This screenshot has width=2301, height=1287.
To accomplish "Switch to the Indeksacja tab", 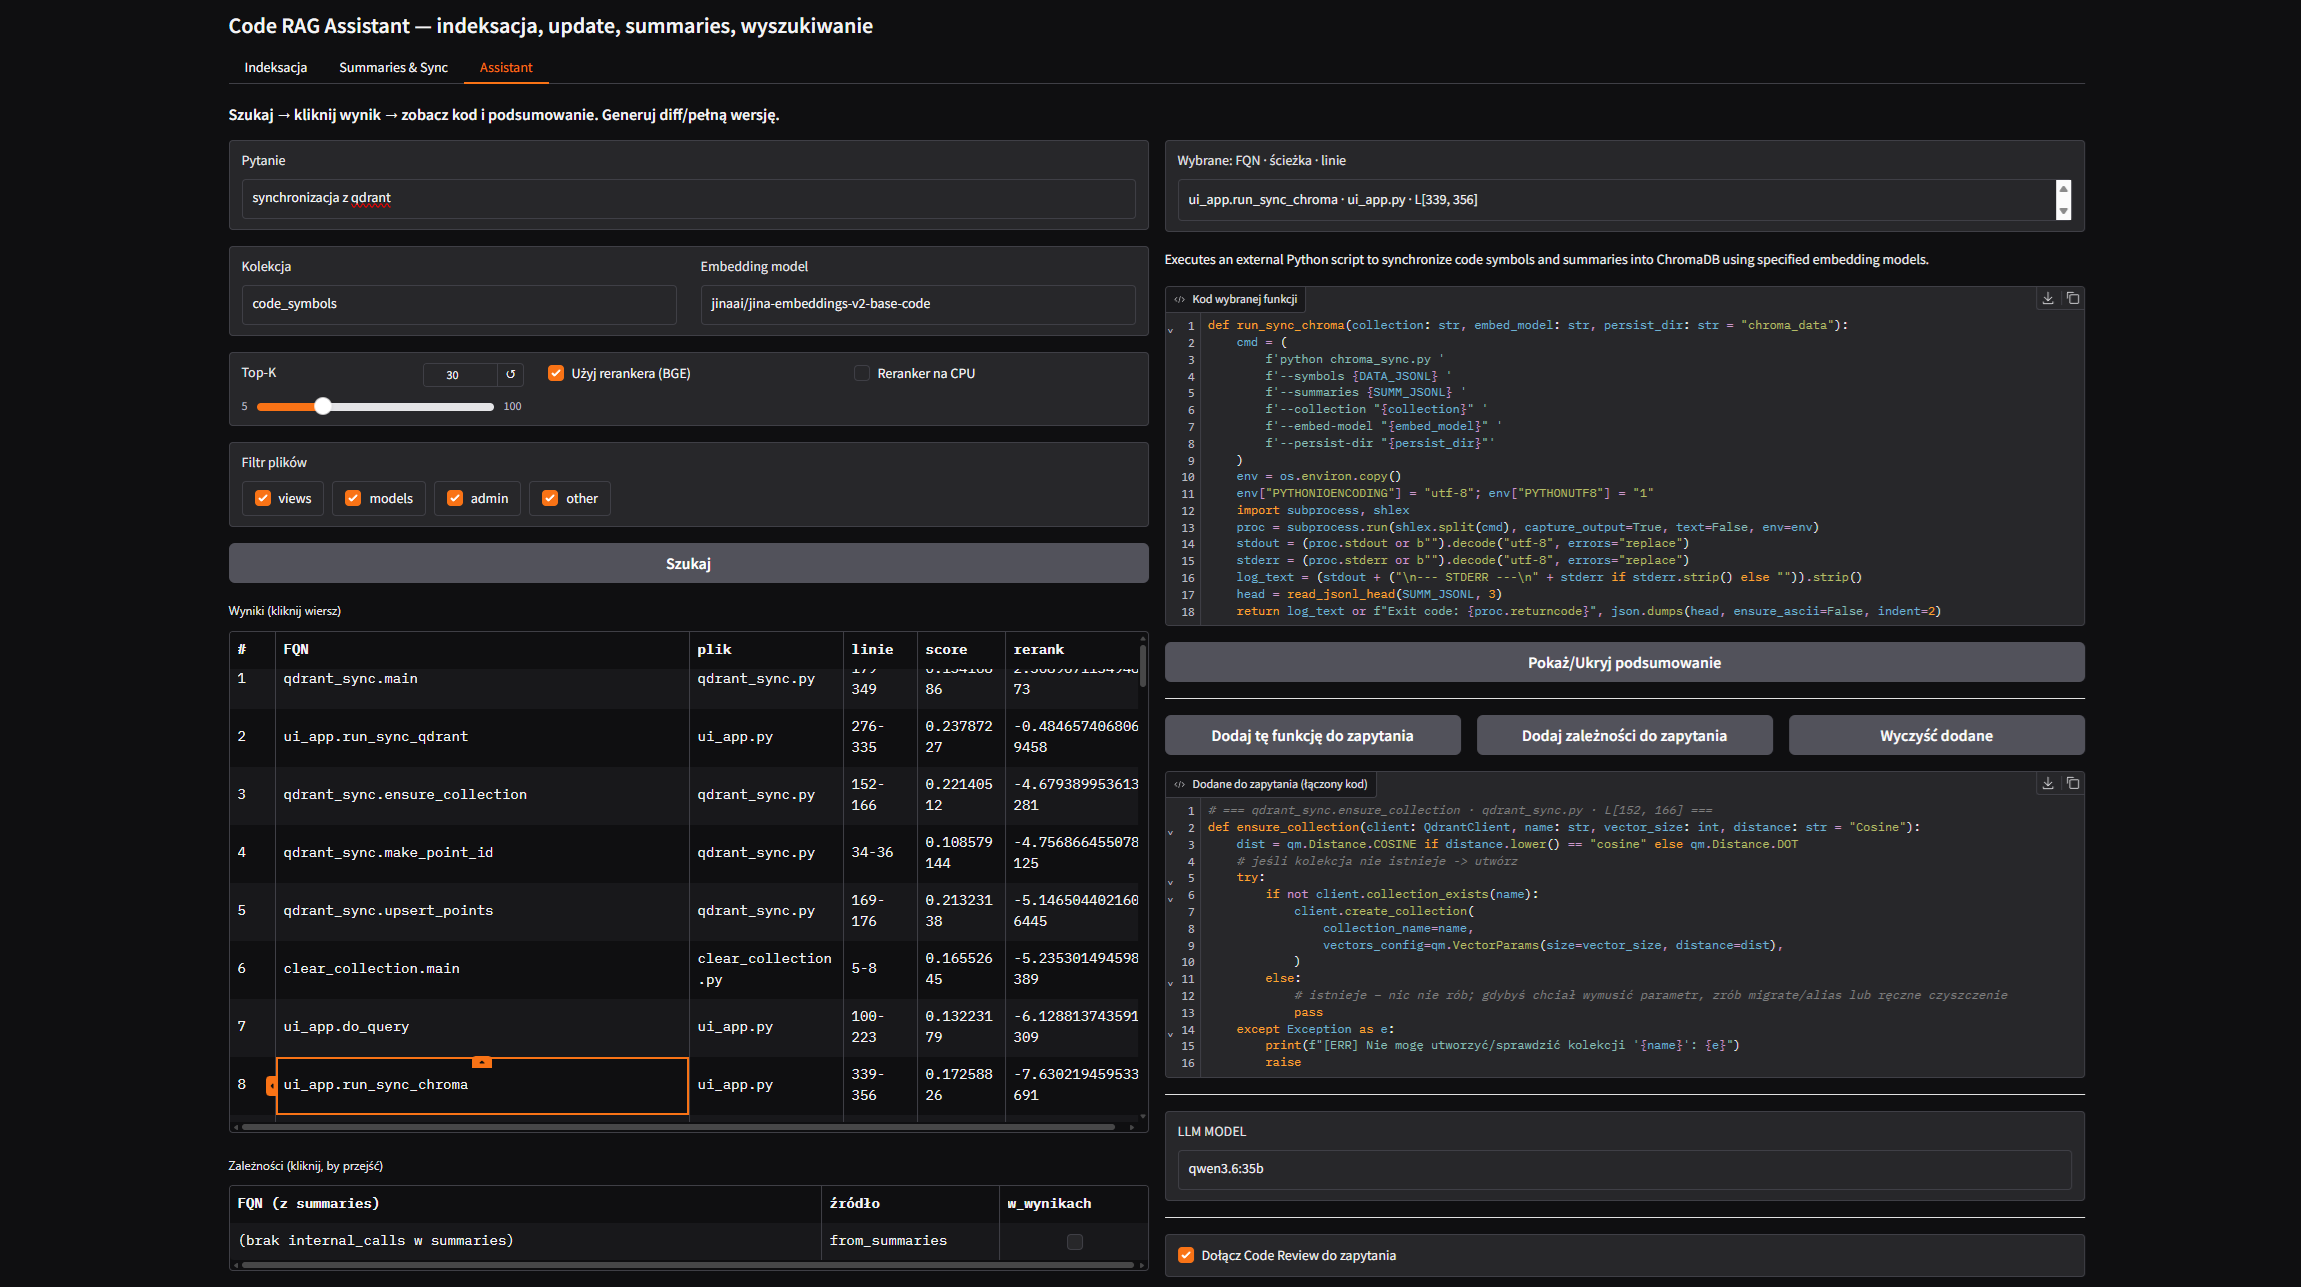I will tap(276, 67).
